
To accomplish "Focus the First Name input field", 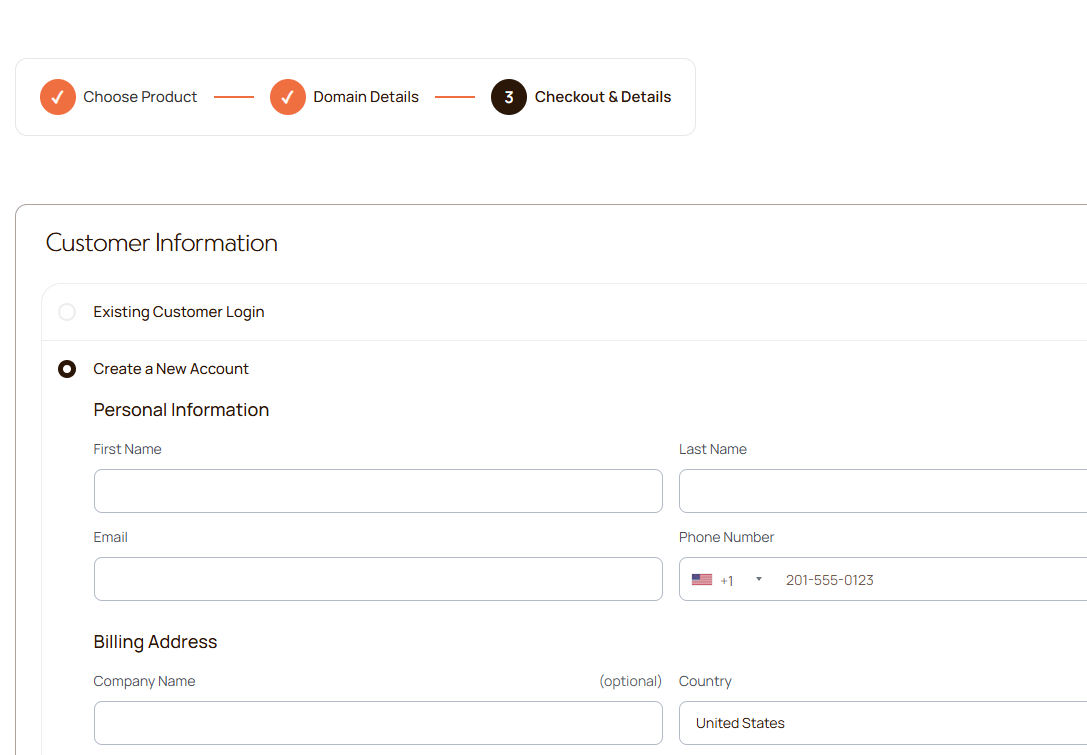I will [379, 491].
